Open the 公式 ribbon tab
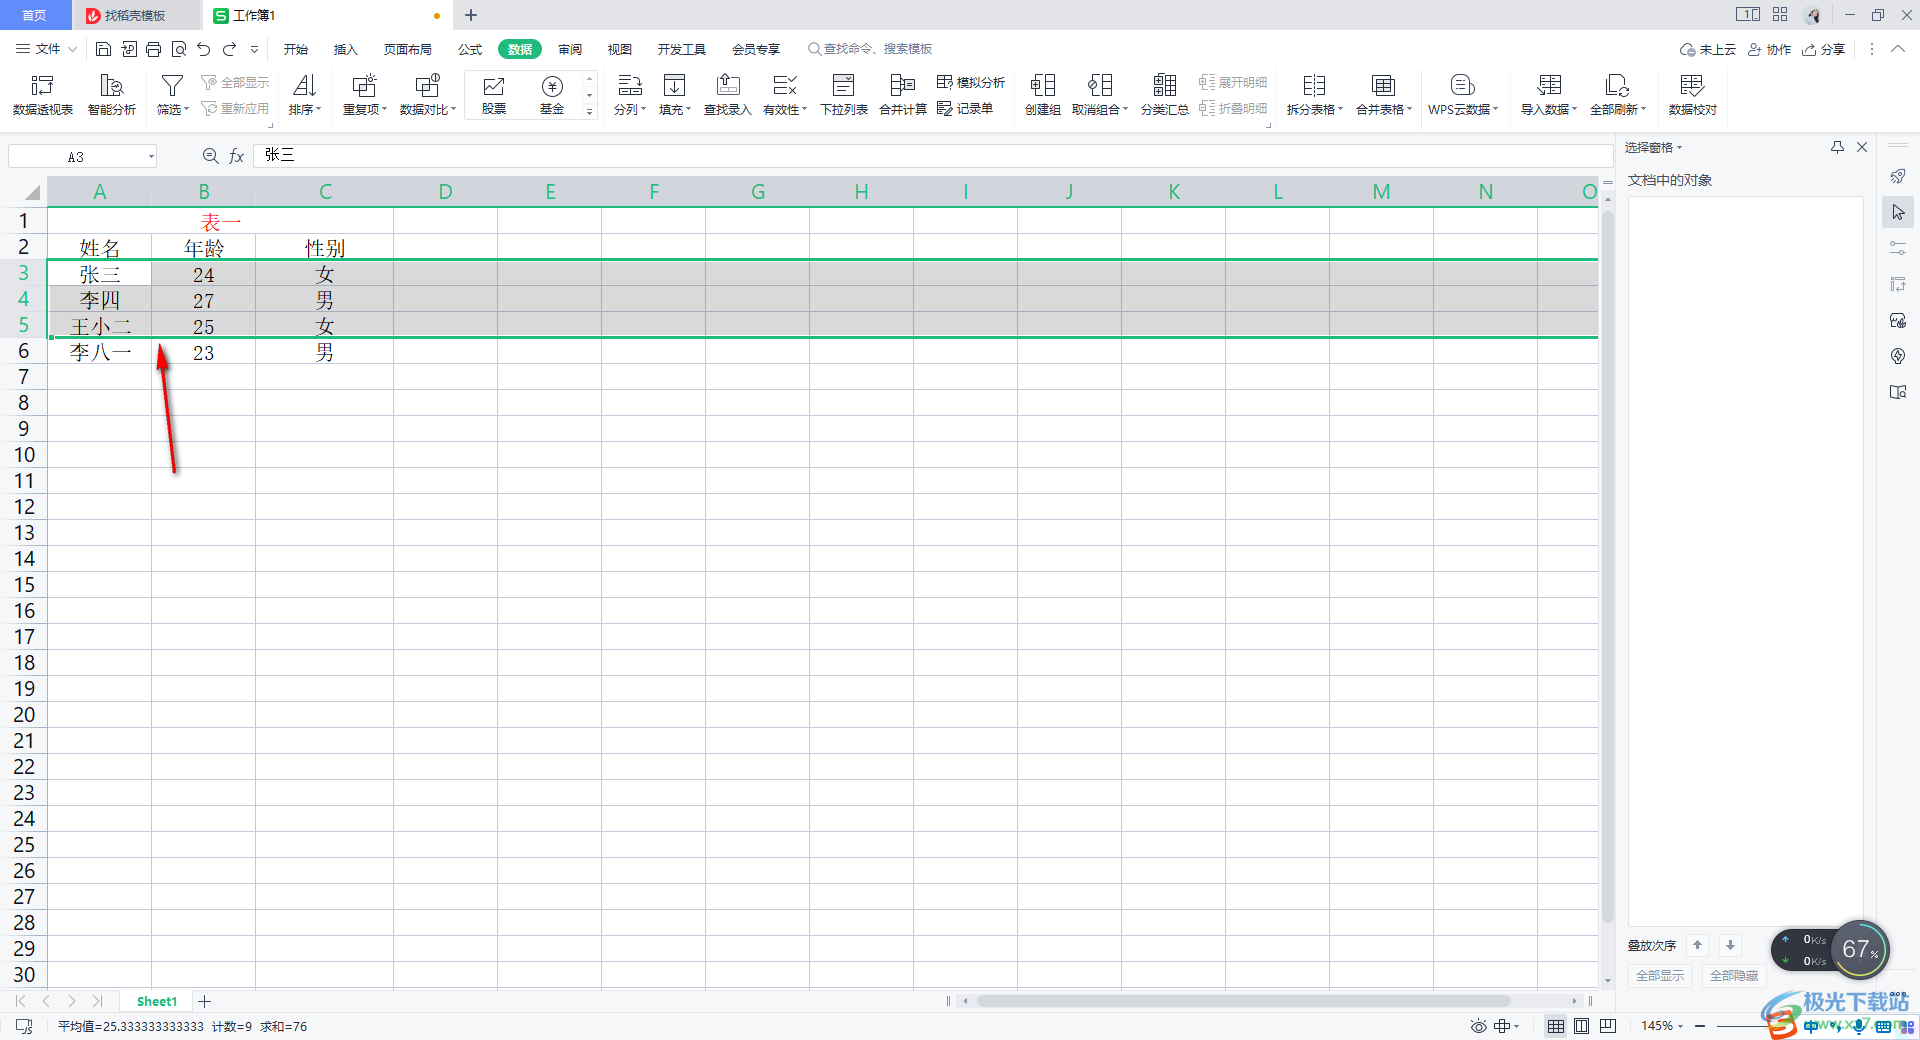Image resolution: width=1920 pixels, height=1040 pixels. pos(470,49)
